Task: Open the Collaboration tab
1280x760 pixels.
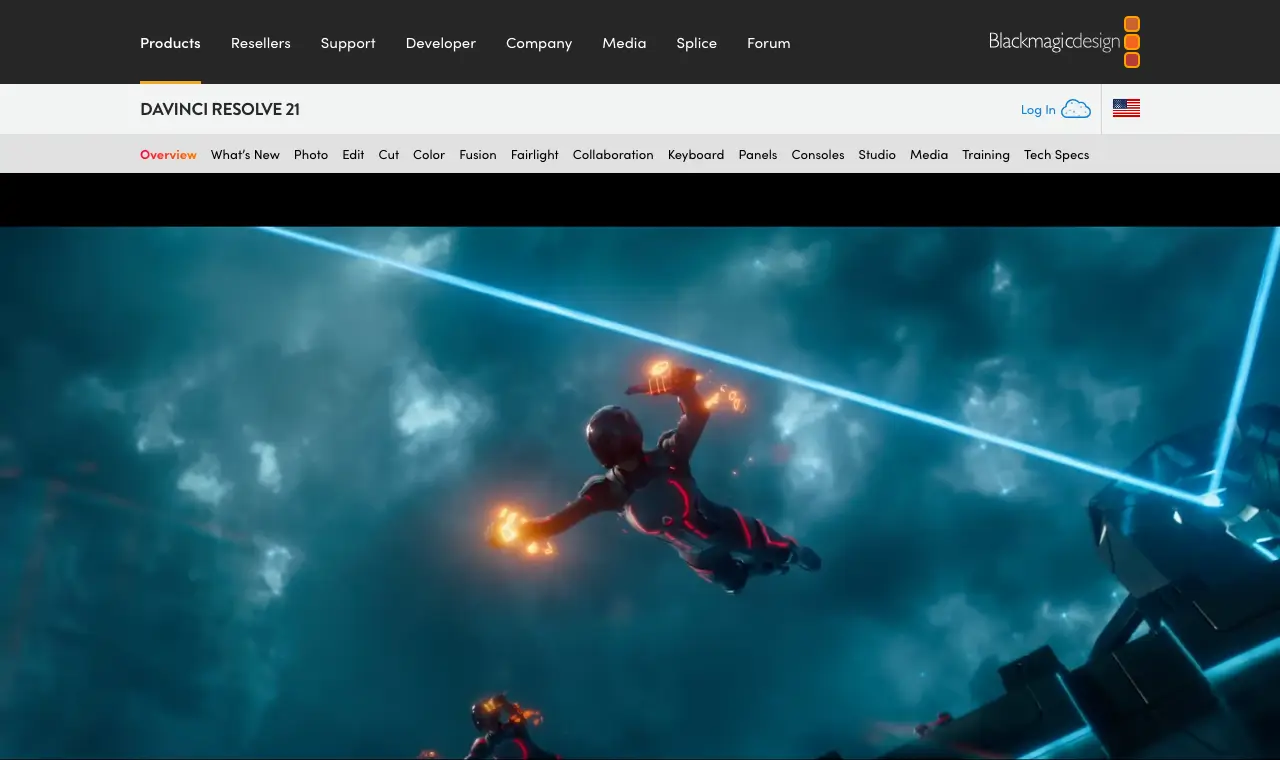Action: 613,154
